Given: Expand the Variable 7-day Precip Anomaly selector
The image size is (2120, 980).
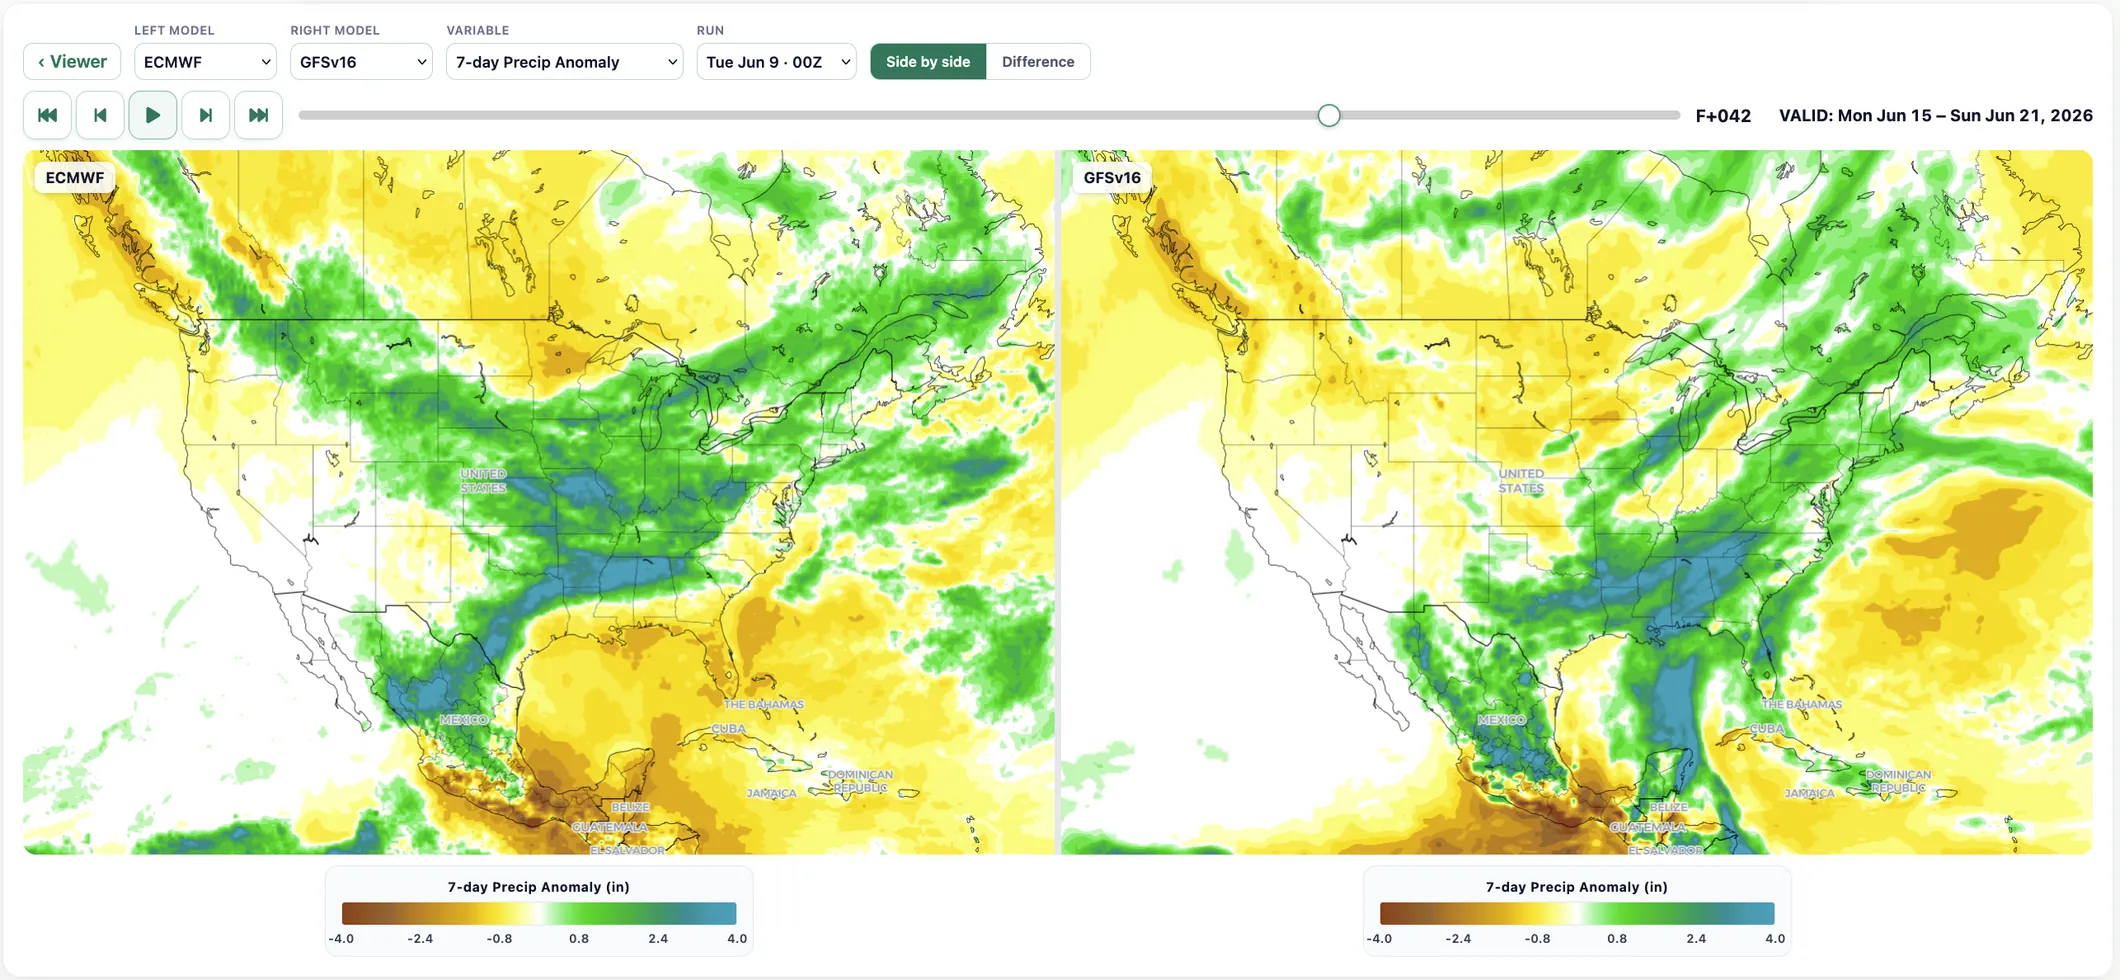Looking at the screenshot, I should (x=564, y=61).
